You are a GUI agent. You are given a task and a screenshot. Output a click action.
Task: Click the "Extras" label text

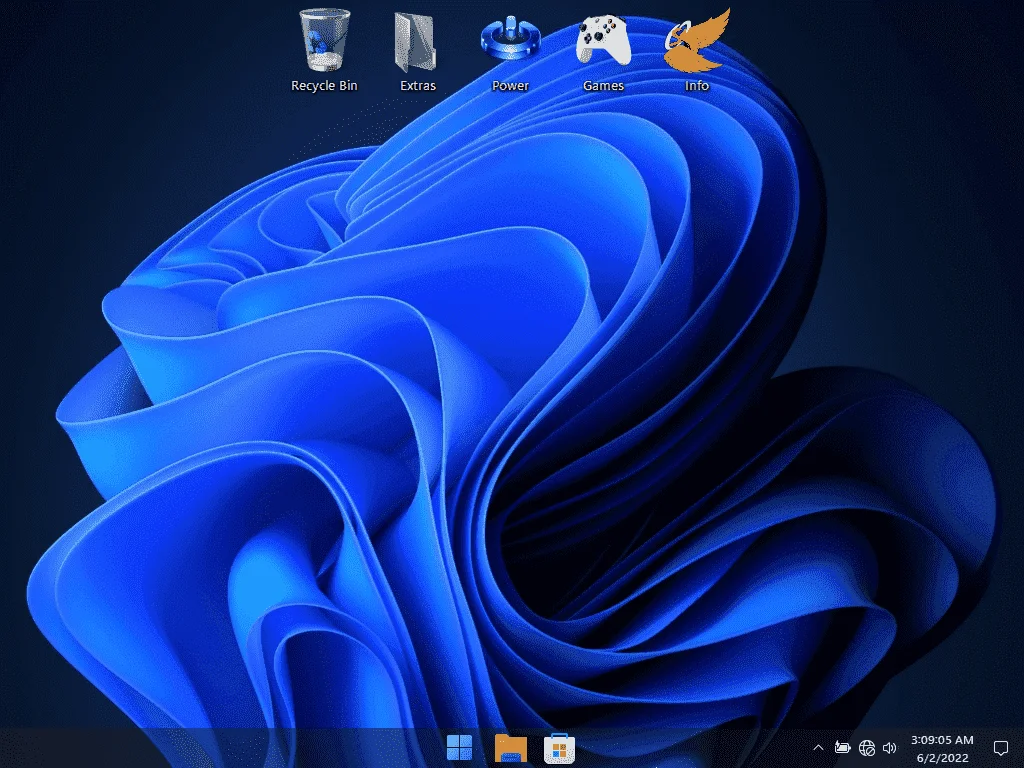pyautogui.click(x=418, y=86)
